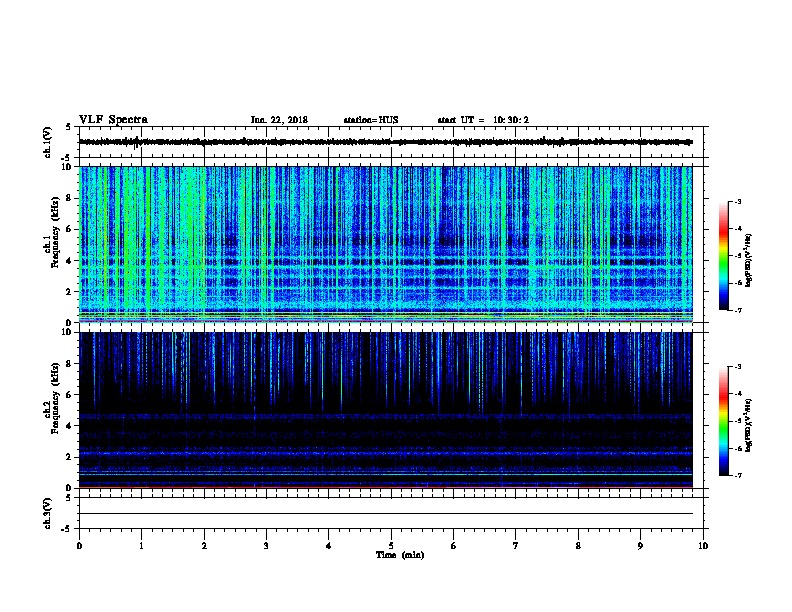This screenshot has height=612, width=792.
Task: Click the "4" kHz tick of ch.2 spectrogram
Action: [x=70, y=426]
